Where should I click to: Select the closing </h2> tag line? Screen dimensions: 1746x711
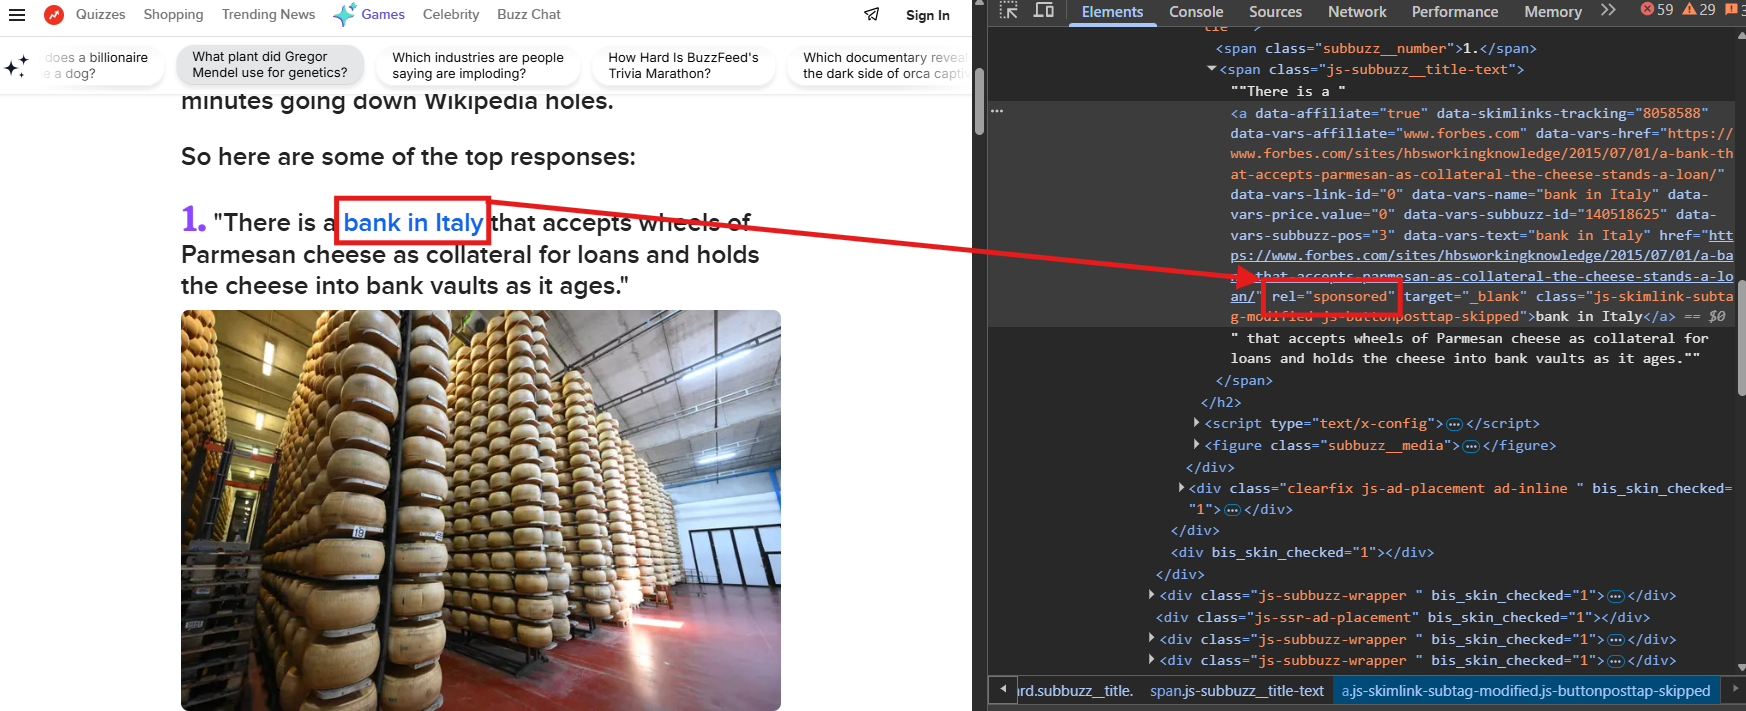pos(1221,402)
